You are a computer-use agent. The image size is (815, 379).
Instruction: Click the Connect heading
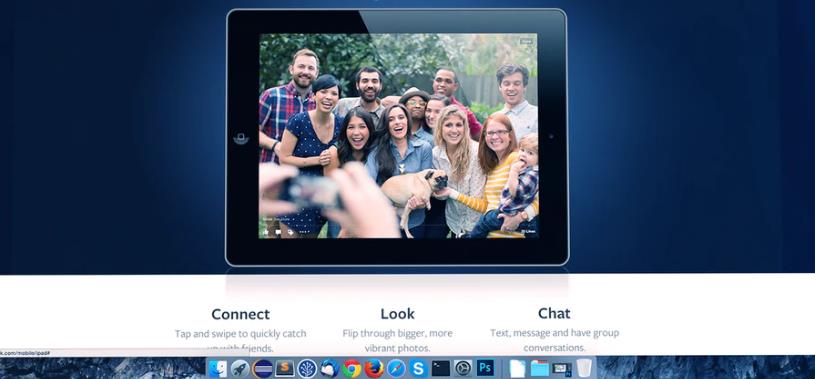(x=241, y=314)
